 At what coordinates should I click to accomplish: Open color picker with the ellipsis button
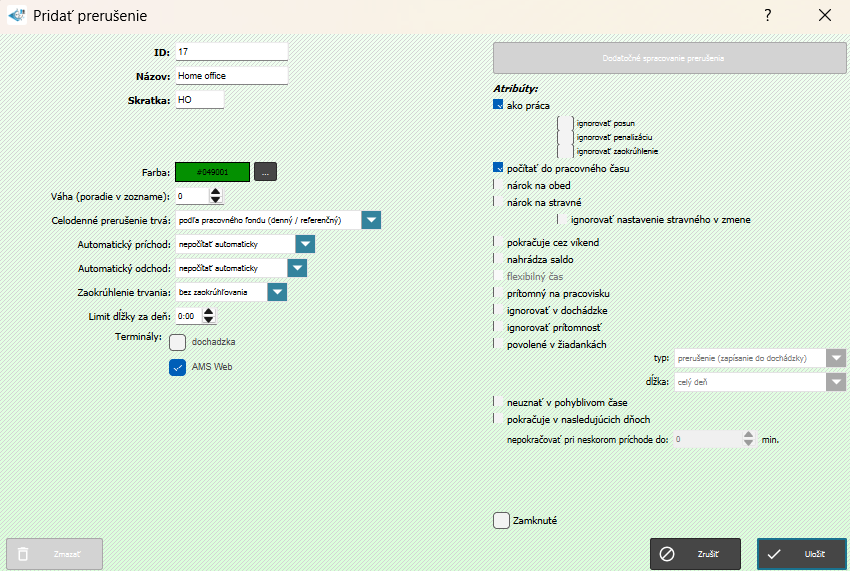pyautogui.click(x=265, y=172)
